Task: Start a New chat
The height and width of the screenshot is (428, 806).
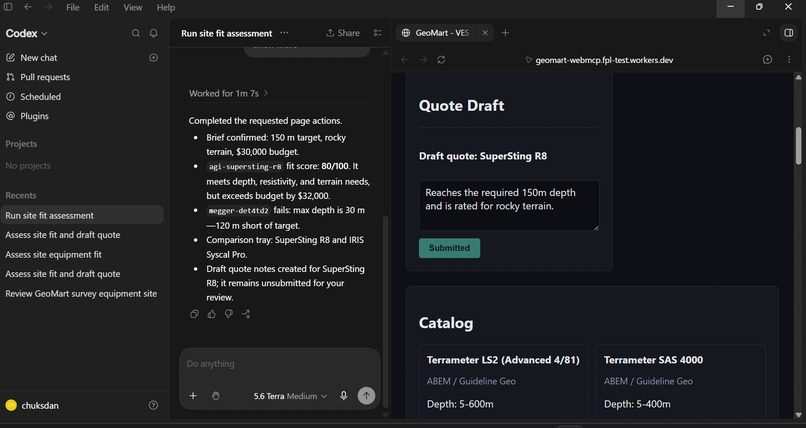Action: [39, 58]
